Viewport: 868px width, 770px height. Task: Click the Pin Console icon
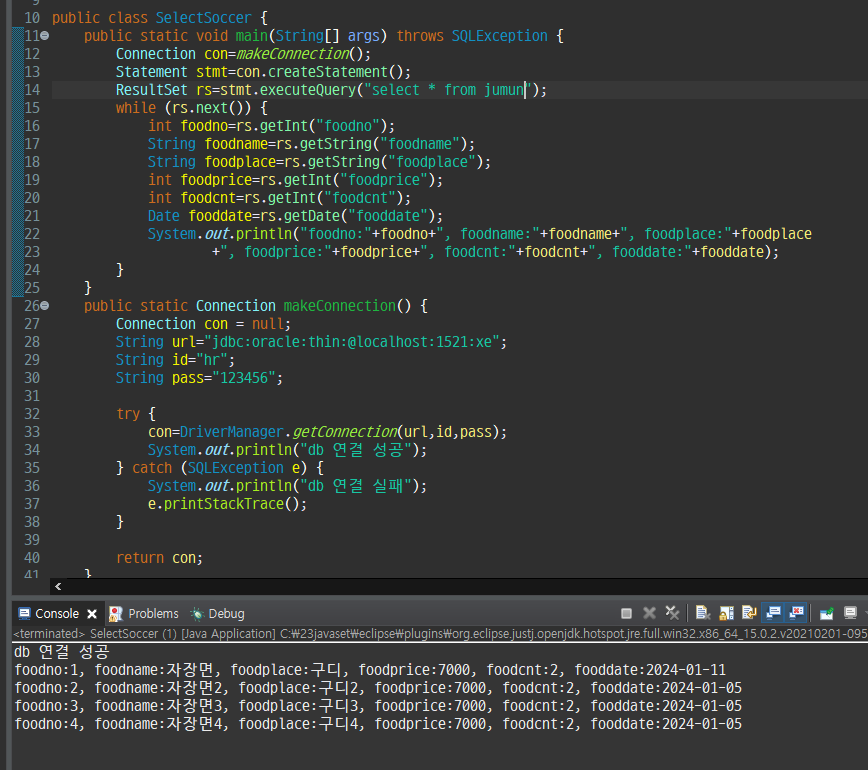point(826,613)
